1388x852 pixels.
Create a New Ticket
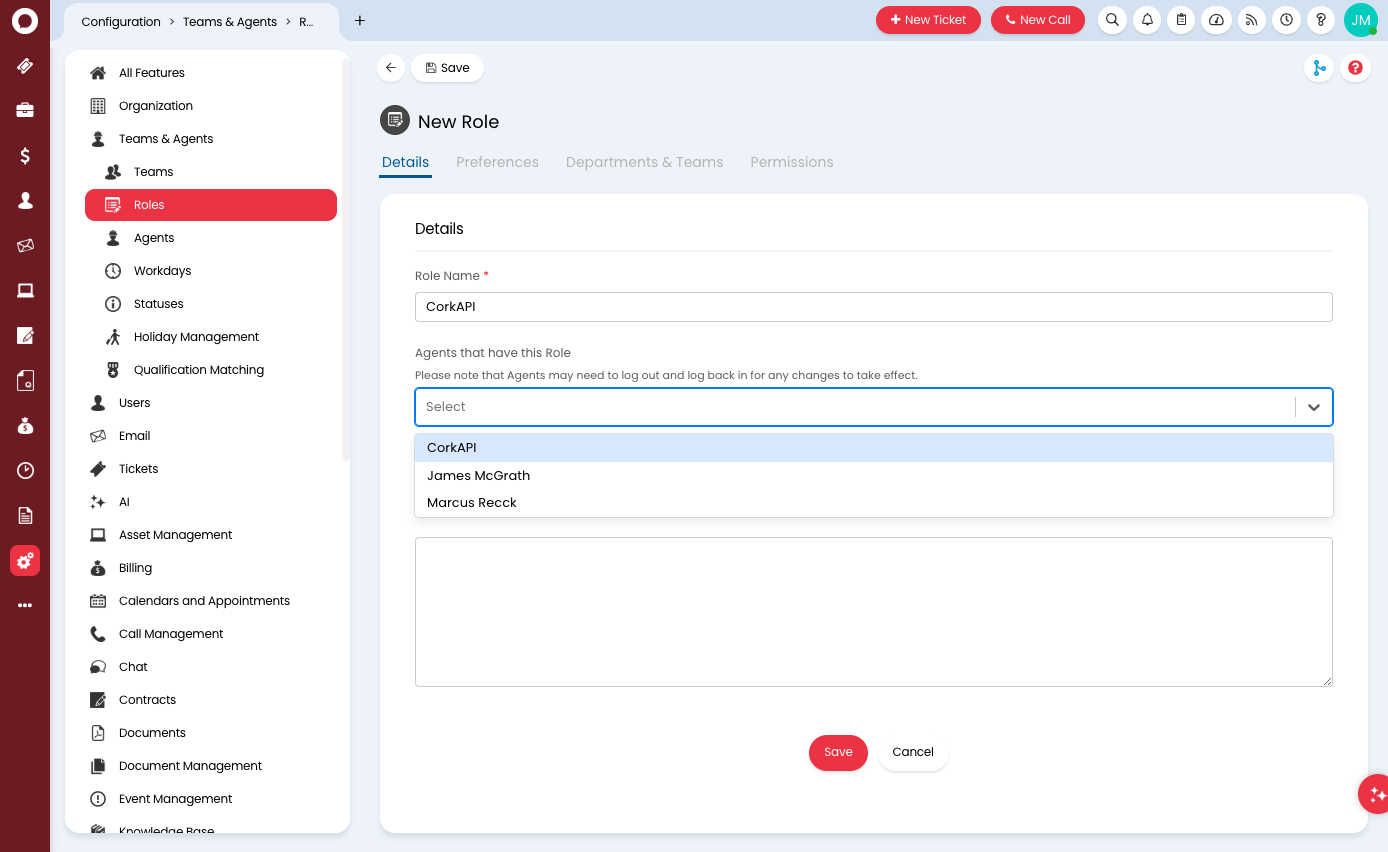coord(928,20)
